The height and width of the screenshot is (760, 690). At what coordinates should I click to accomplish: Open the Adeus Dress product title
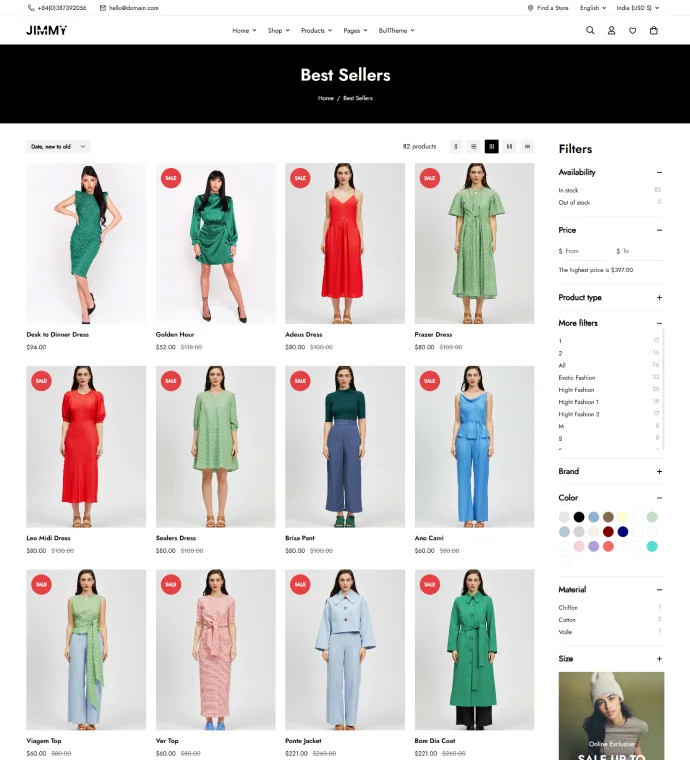303,334
